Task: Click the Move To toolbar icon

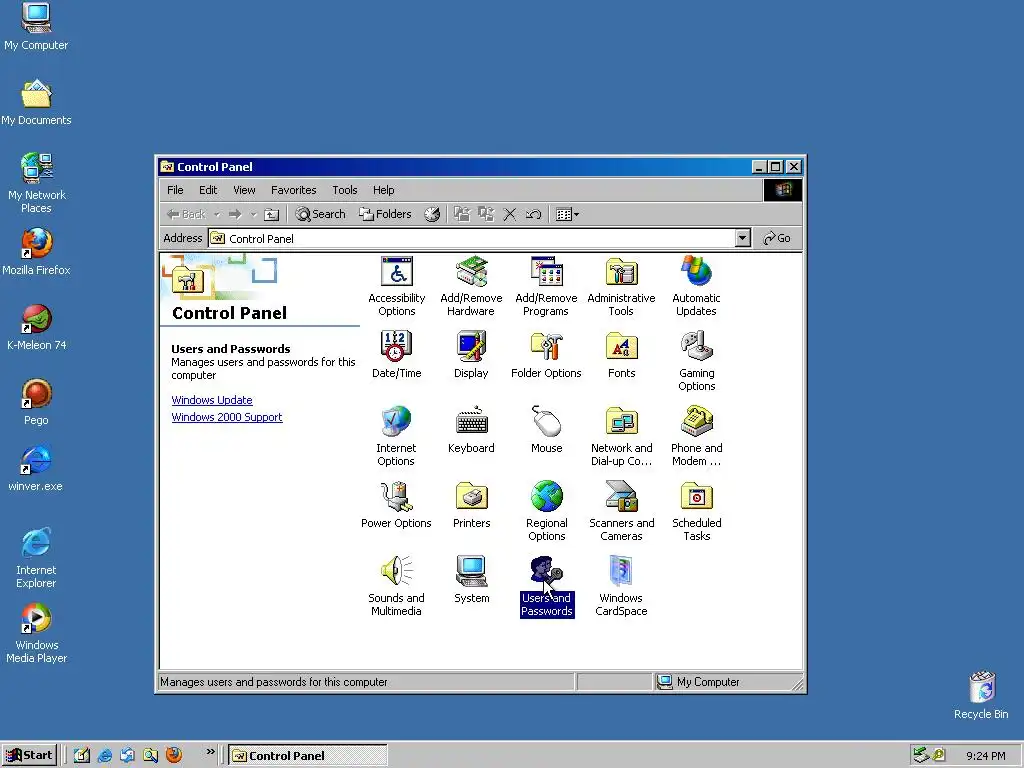Action: point(462,214)
